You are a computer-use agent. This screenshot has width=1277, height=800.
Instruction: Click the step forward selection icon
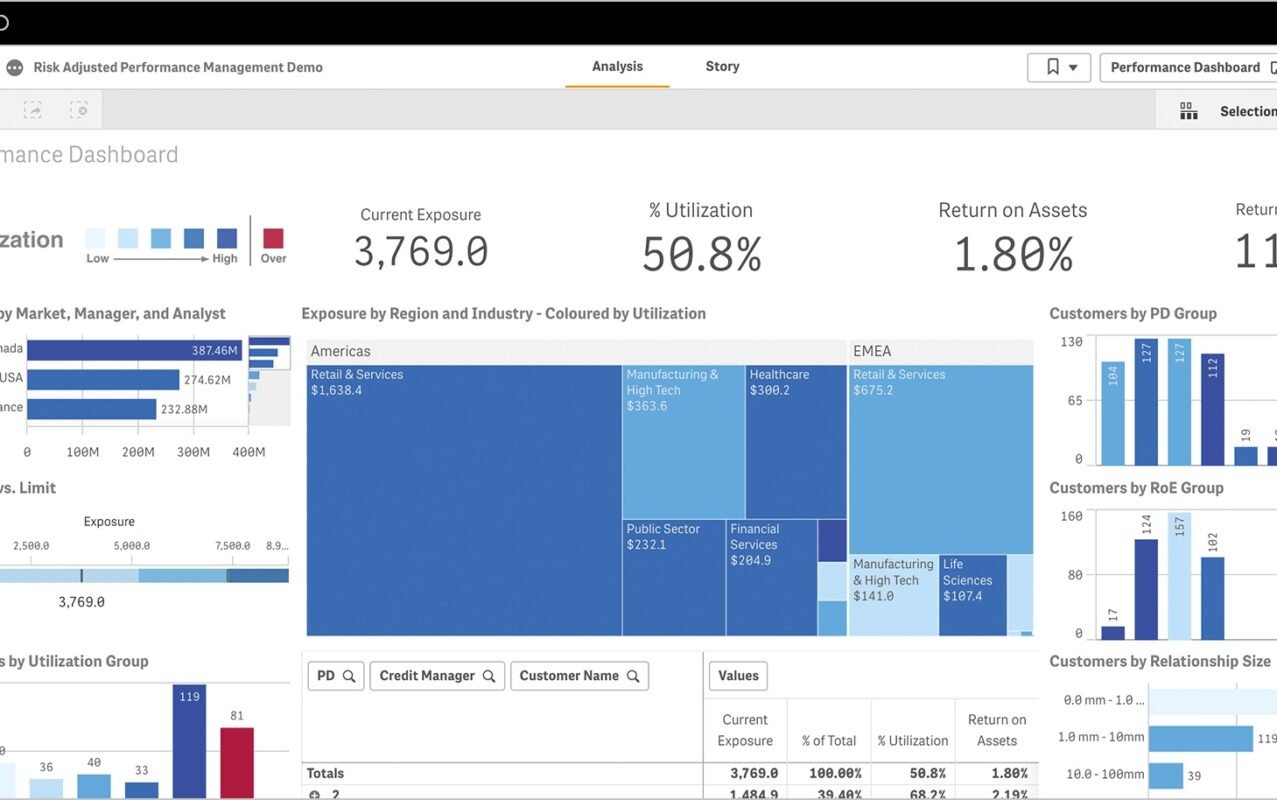coord(33,110)
